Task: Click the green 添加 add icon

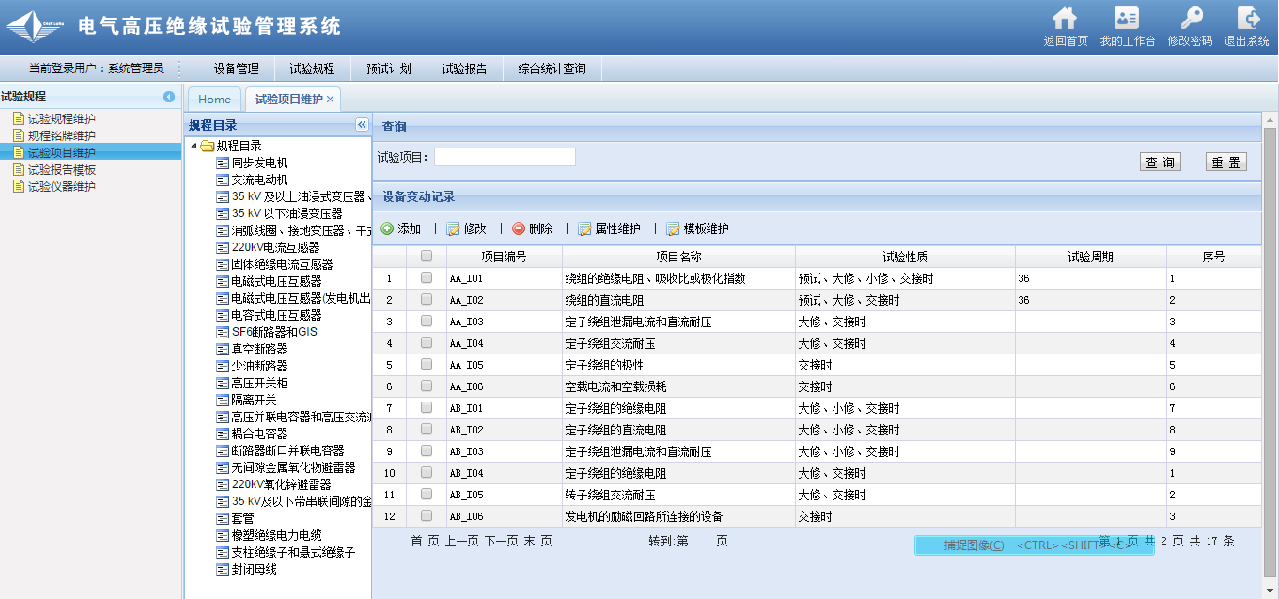Action: (x=387, y=229)
